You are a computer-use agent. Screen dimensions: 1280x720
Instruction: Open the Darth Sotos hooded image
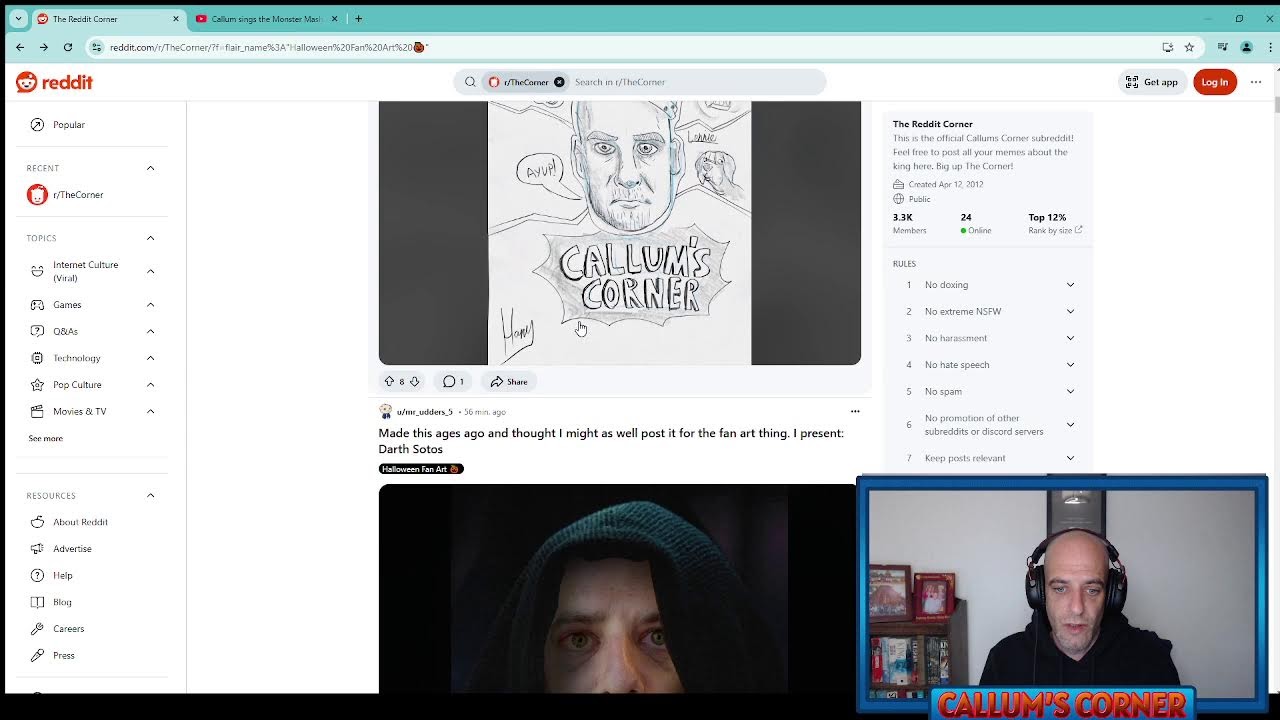tap(617, 588)
